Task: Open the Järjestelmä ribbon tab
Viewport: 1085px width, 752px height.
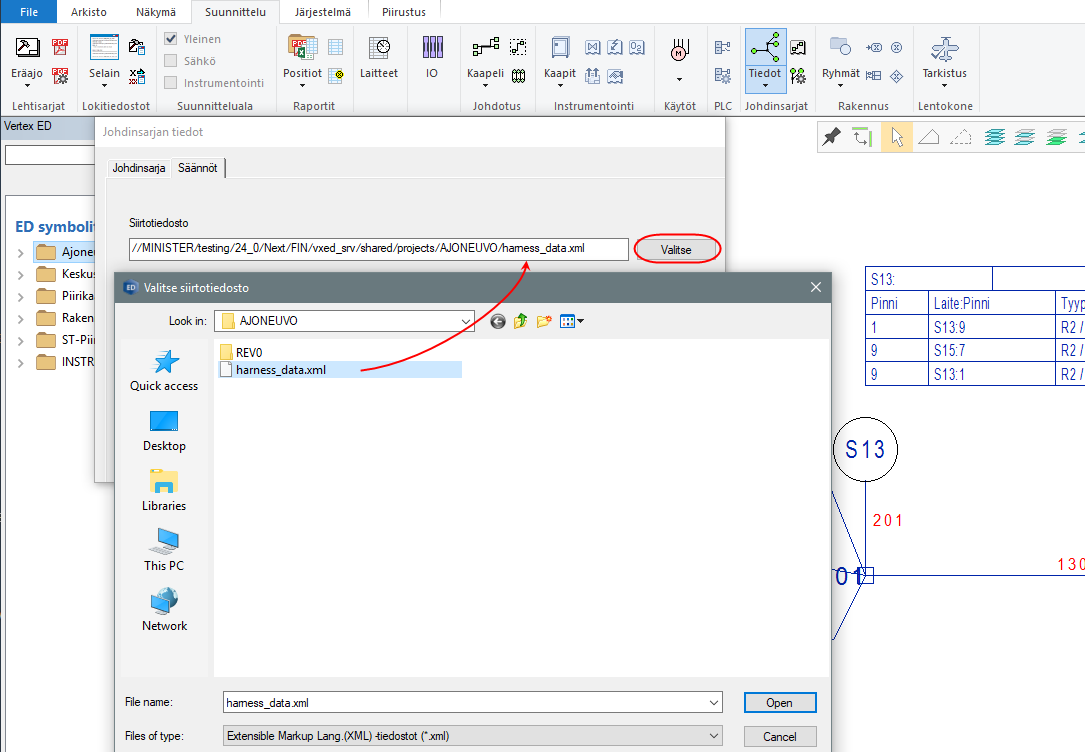Action: (324, 12)
